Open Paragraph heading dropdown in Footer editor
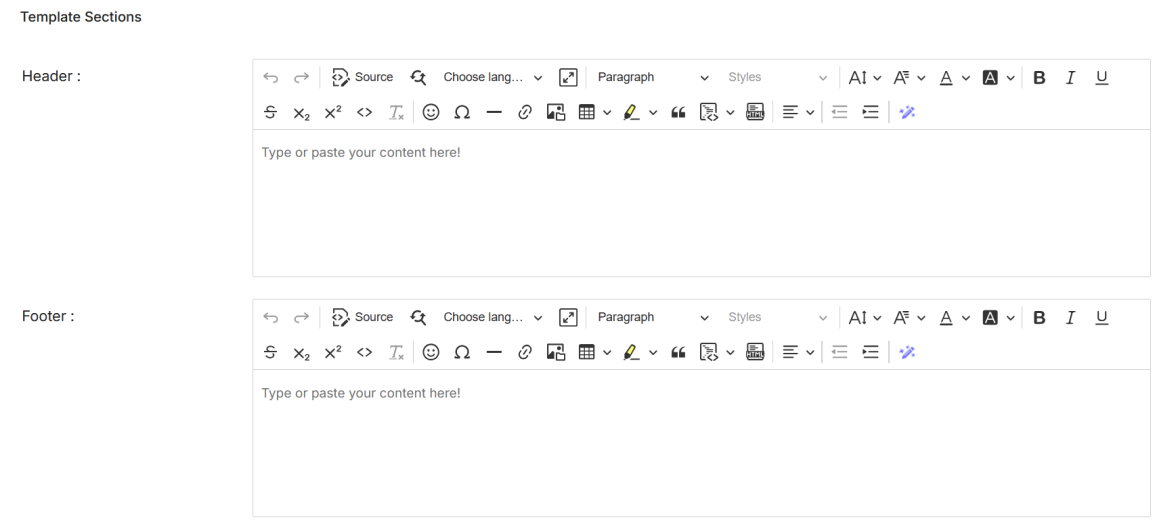The height and width of the screenshot is (528, 1176). point(652,317)
